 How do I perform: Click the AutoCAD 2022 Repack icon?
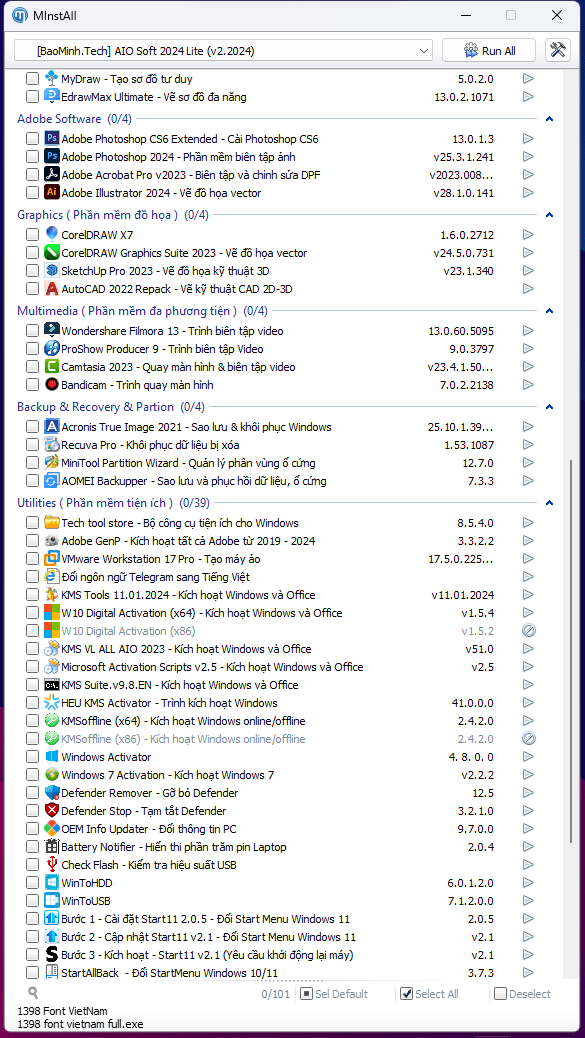click(x=52, y=289)
